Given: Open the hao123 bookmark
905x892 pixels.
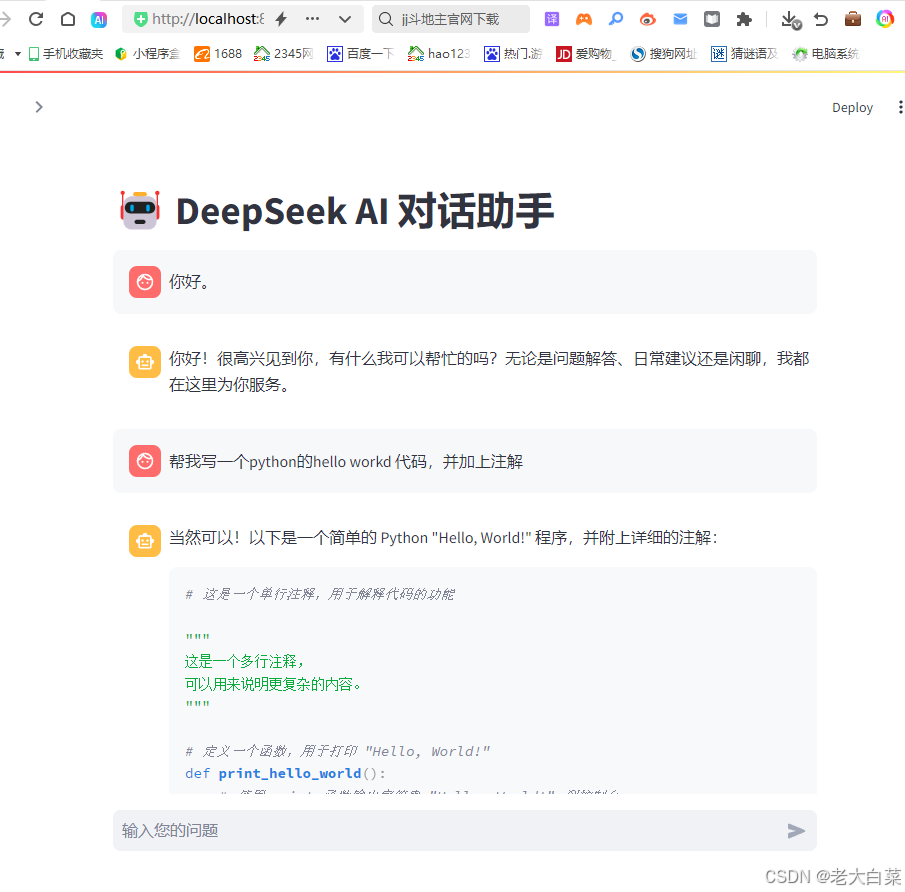Looking at the screenshot, I should pyautogui.click(x=439, y=54).
